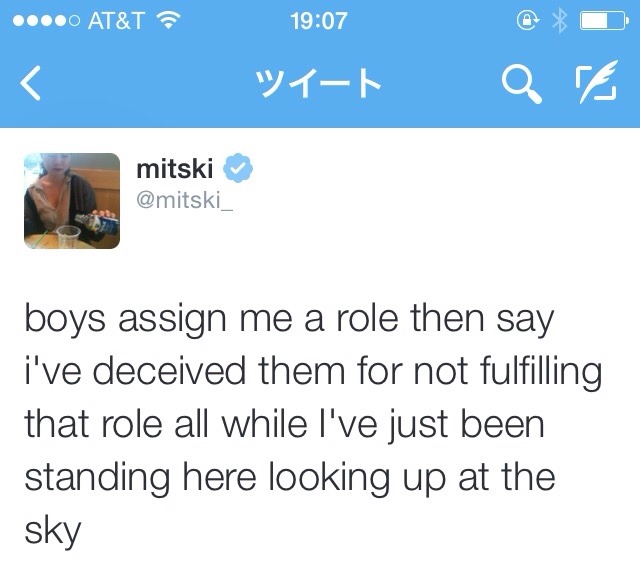The width and height of the screenshot is (640, 576).
Task: Click the blue verified badge
Action: point(236,166)
